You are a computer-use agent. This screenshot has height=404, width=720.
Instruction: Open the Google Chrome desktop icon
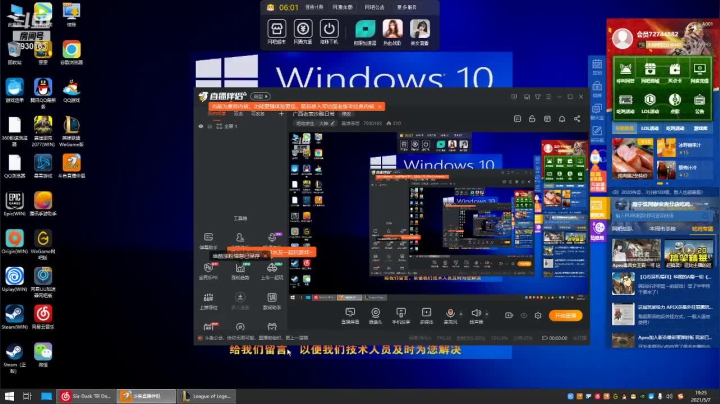click(71, 50)
